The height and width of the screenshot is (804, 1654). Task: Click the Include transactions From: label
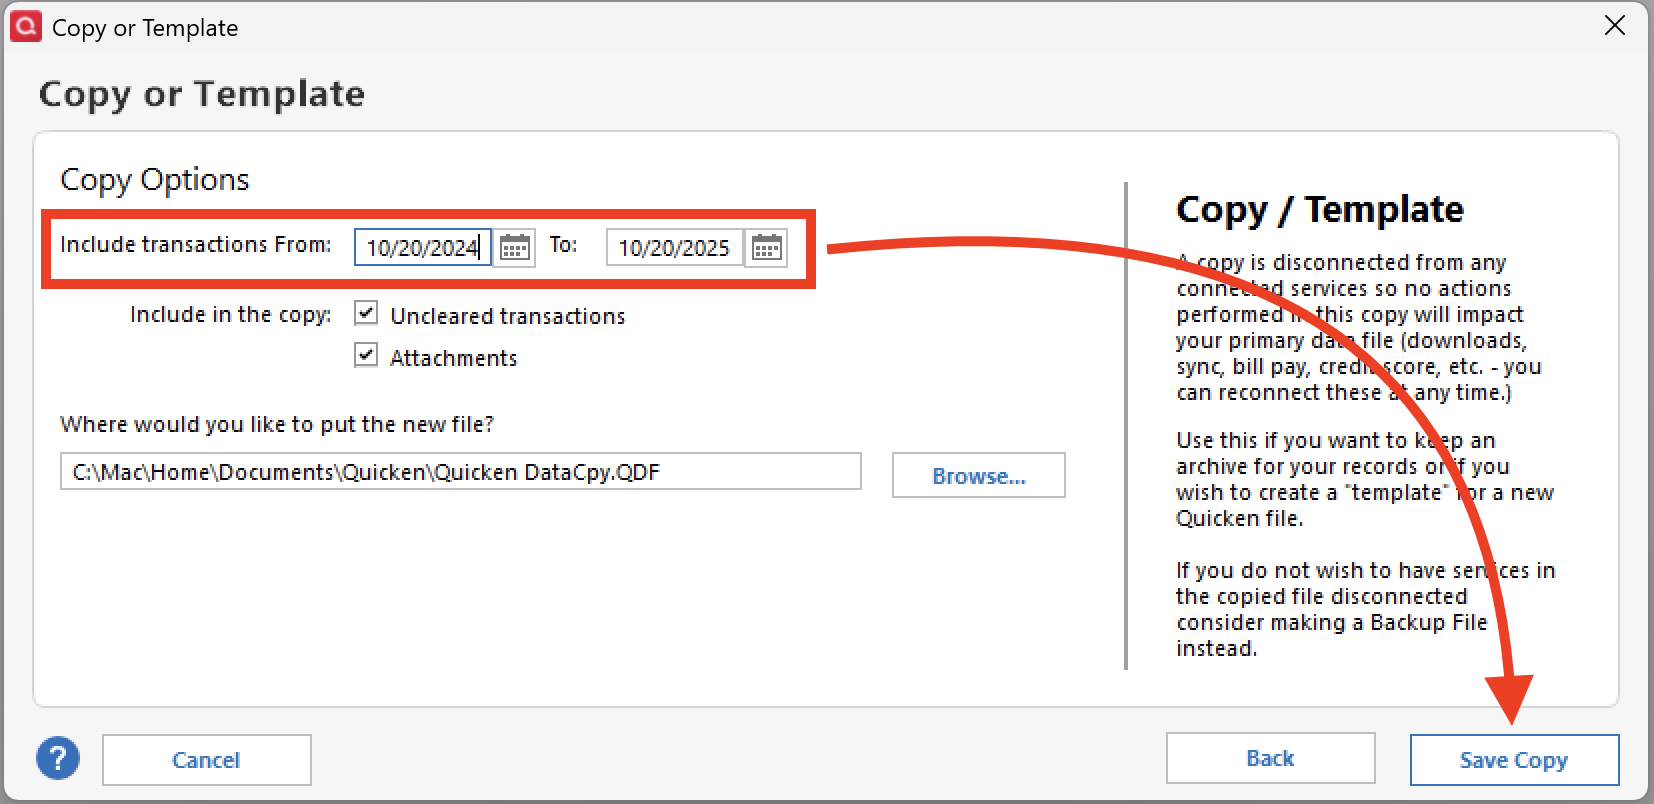tap(196, 245)
